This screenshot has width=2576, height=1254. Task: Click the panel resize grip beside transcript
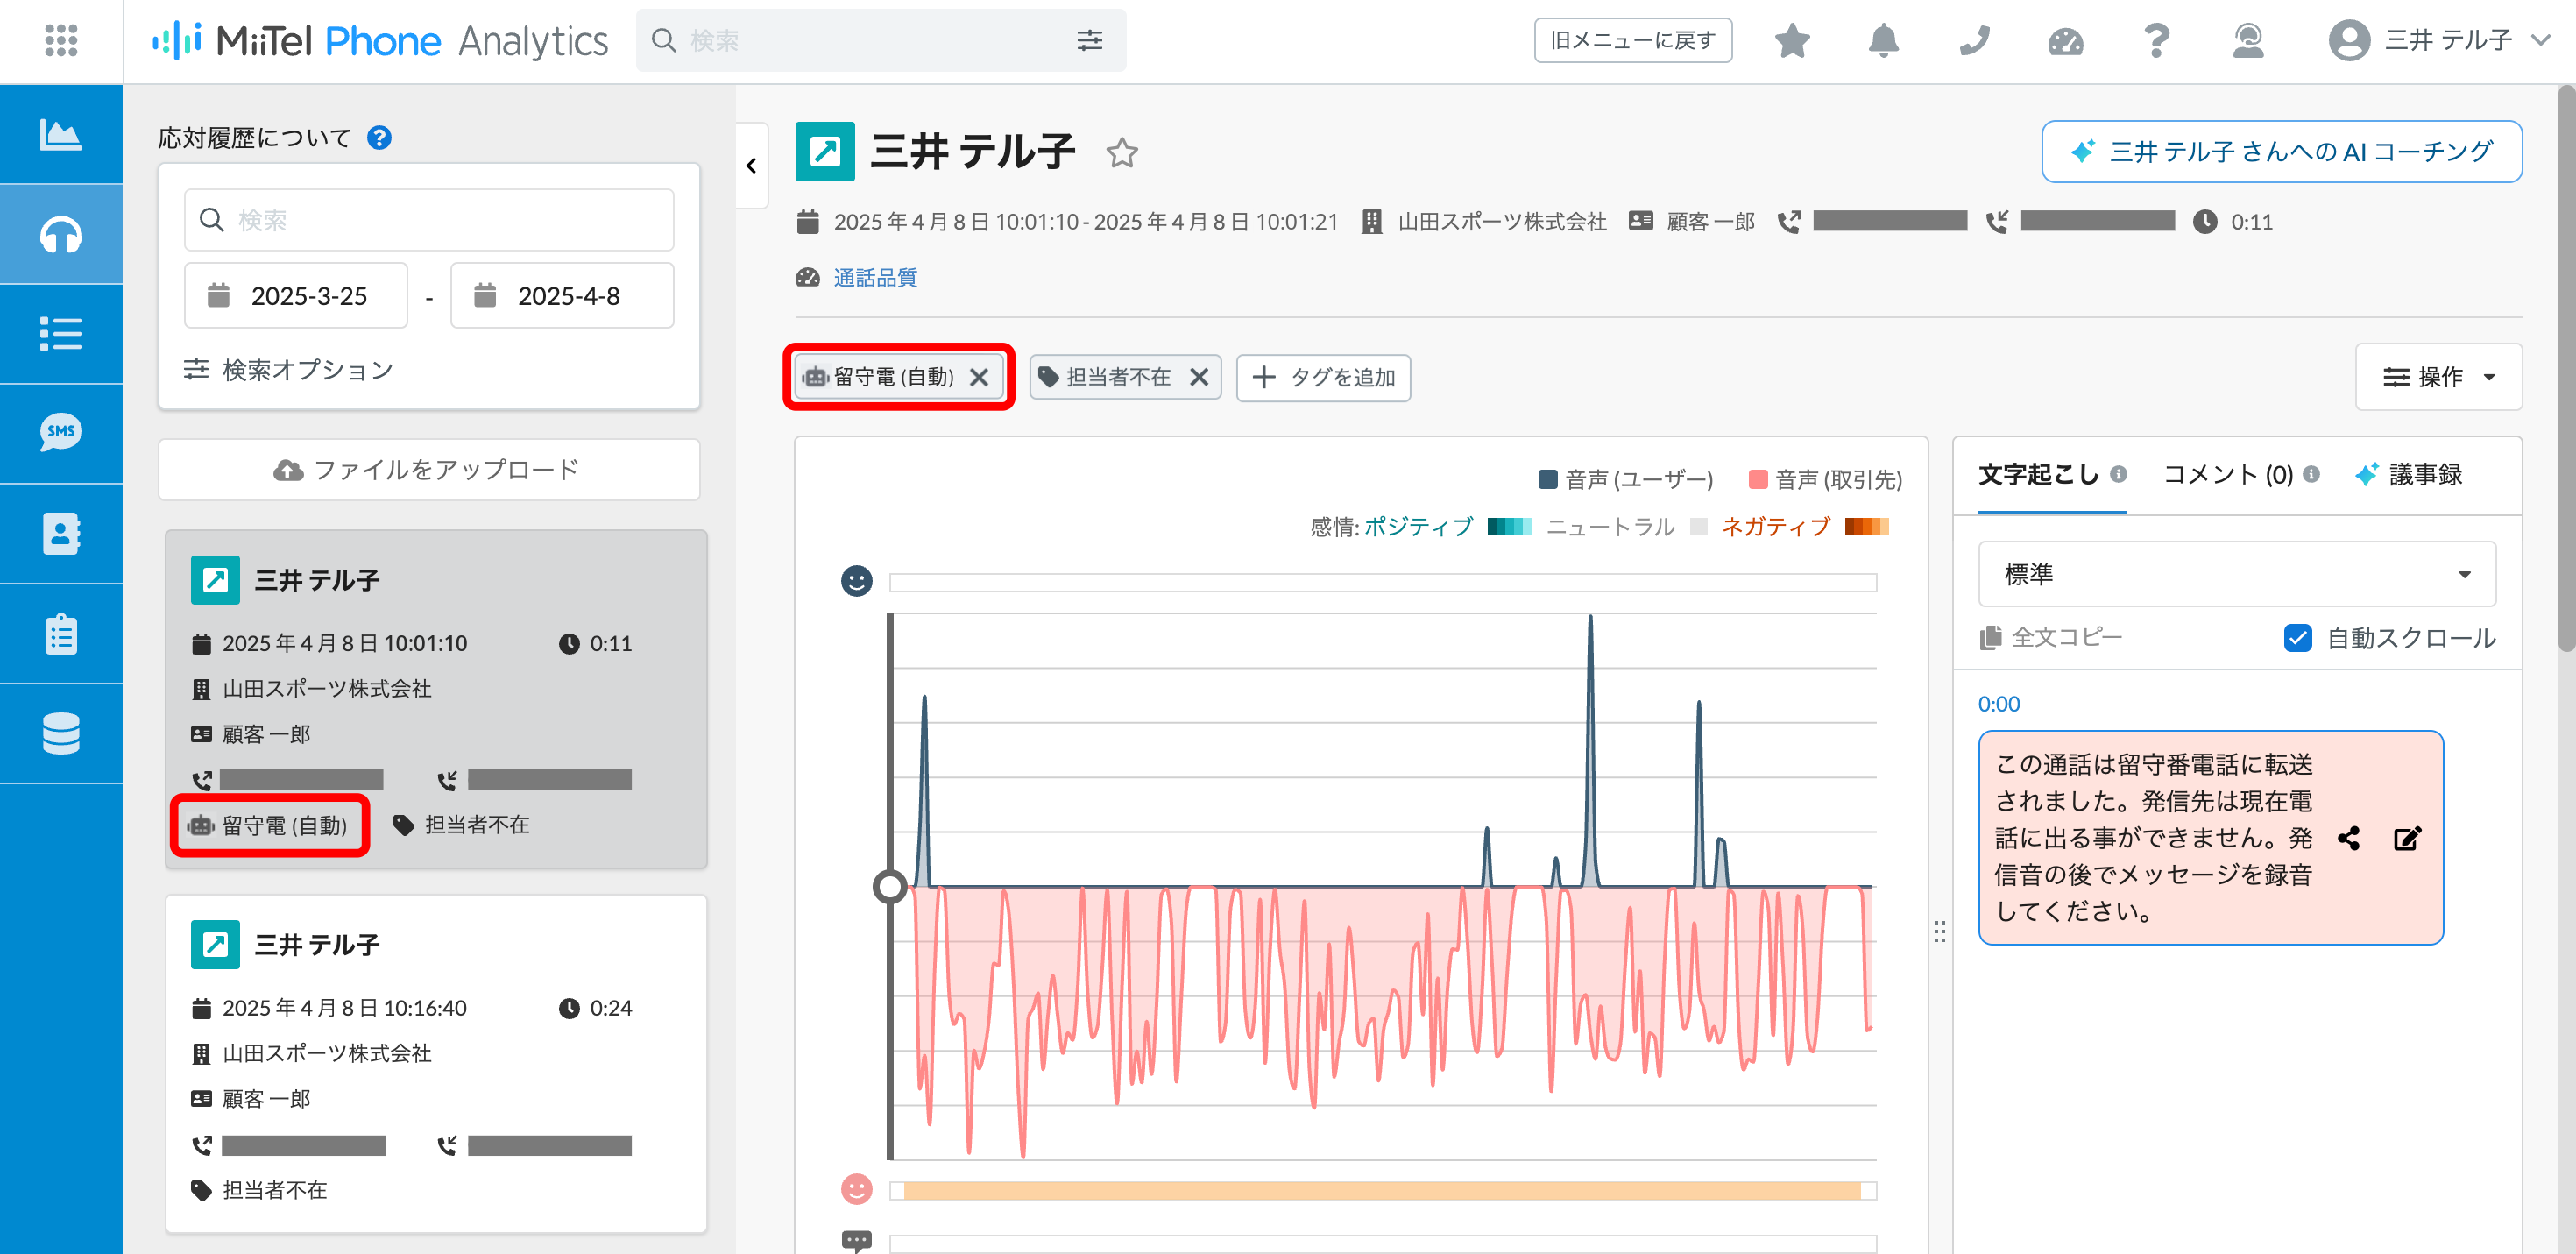1939,931
